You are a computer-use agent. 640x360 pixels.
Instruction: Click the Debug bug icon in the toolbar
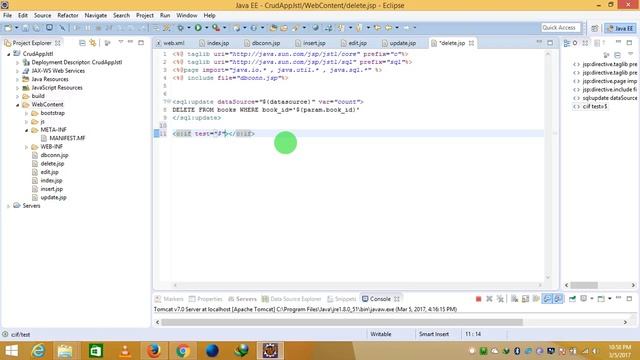pos(180,28)
